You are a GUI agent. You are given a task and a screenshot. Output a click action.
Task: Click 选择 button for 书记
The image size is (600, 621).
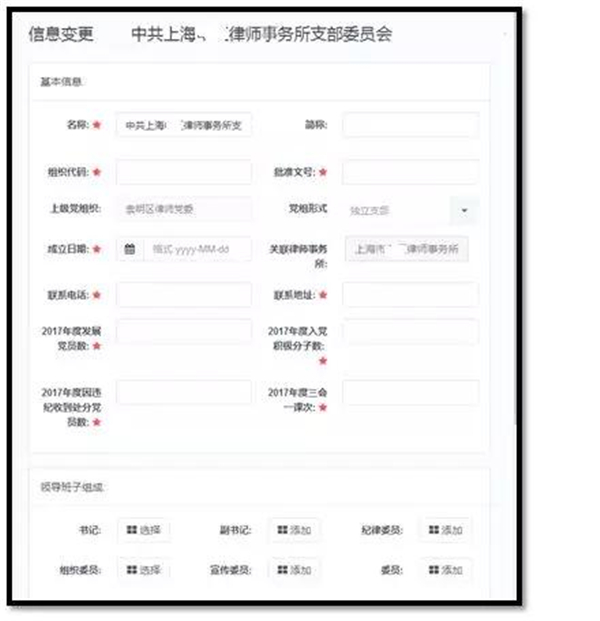point(144,530)
